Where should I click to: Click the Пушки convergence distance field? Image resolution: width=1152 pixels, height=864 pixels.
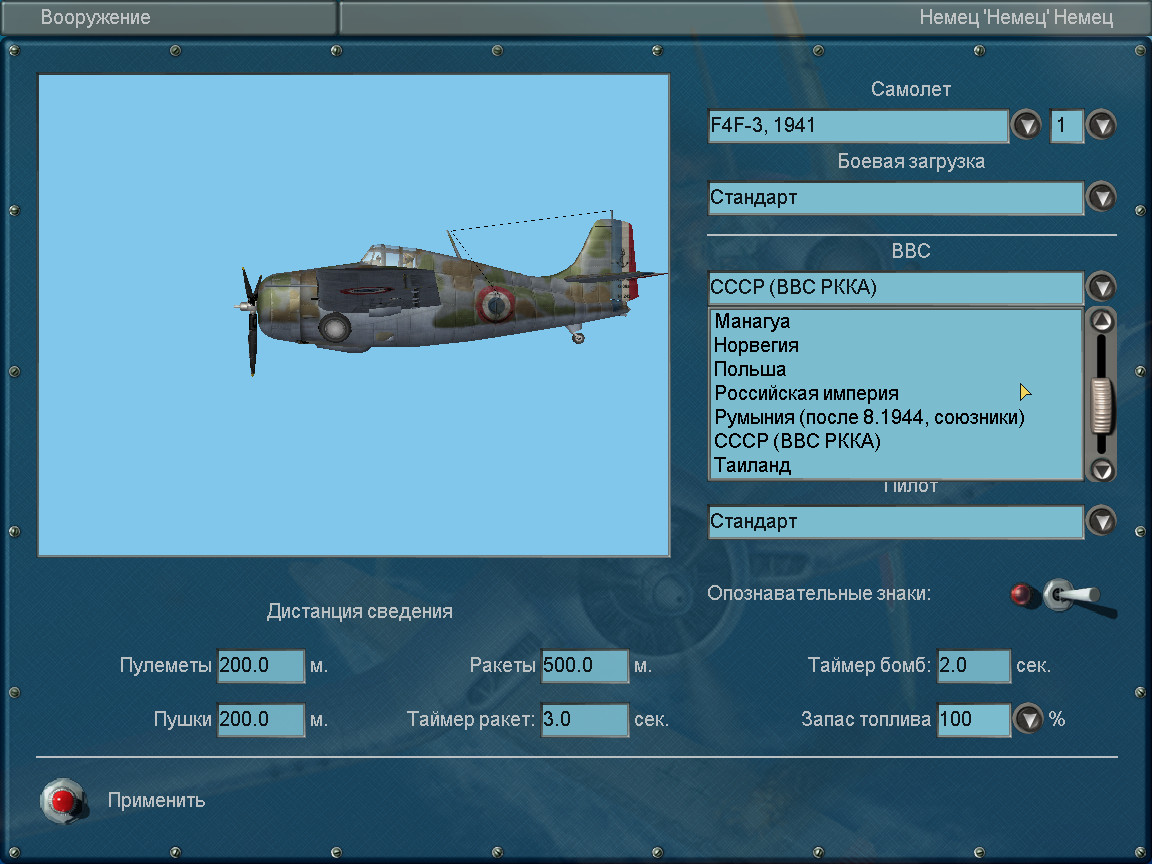point(260,720)
